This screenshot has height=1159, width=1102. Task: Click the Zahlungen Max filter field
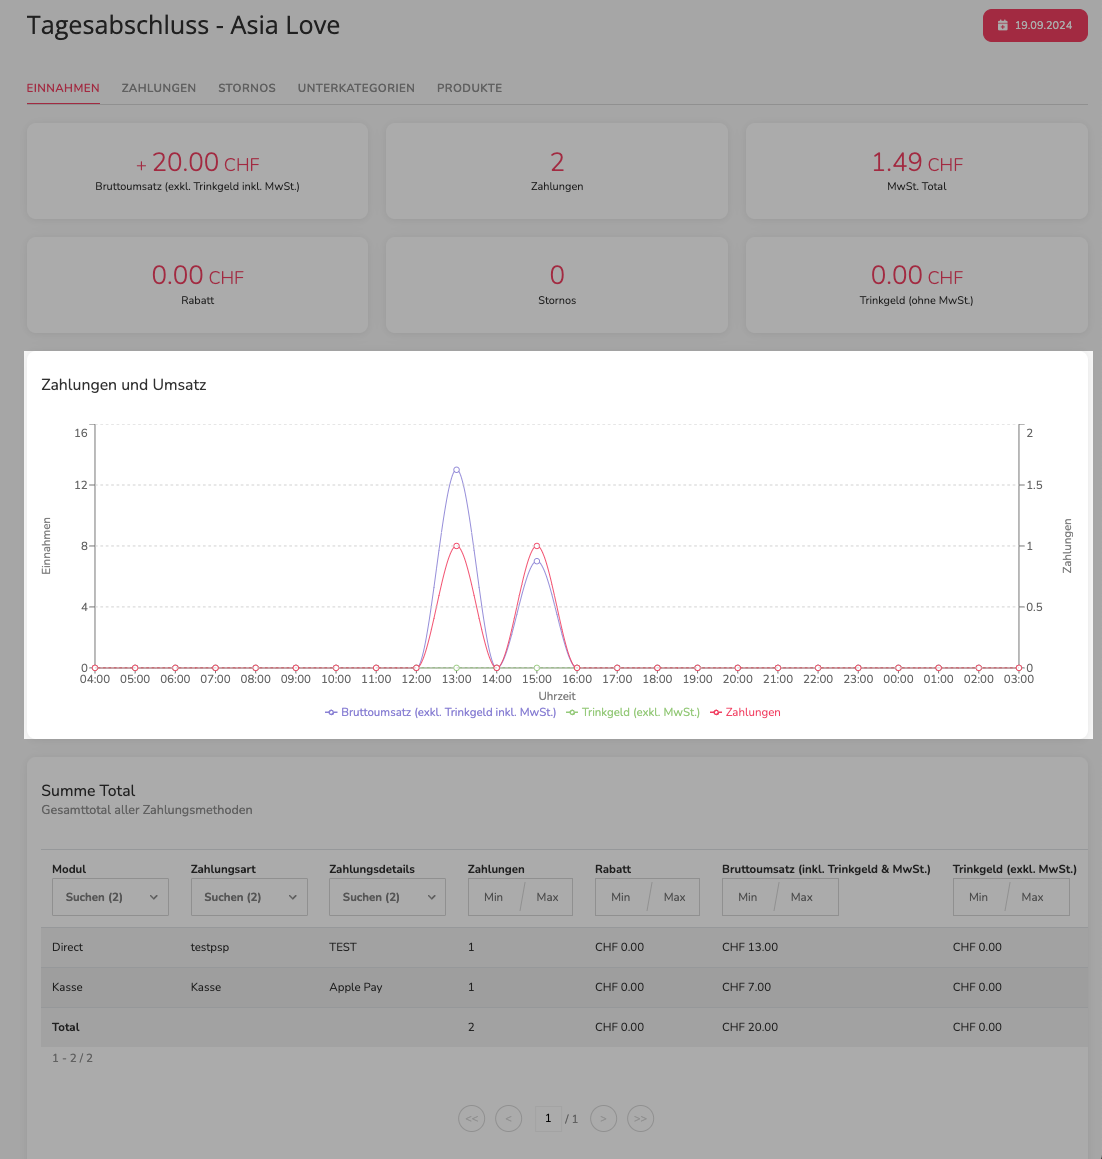click(548, 897)
